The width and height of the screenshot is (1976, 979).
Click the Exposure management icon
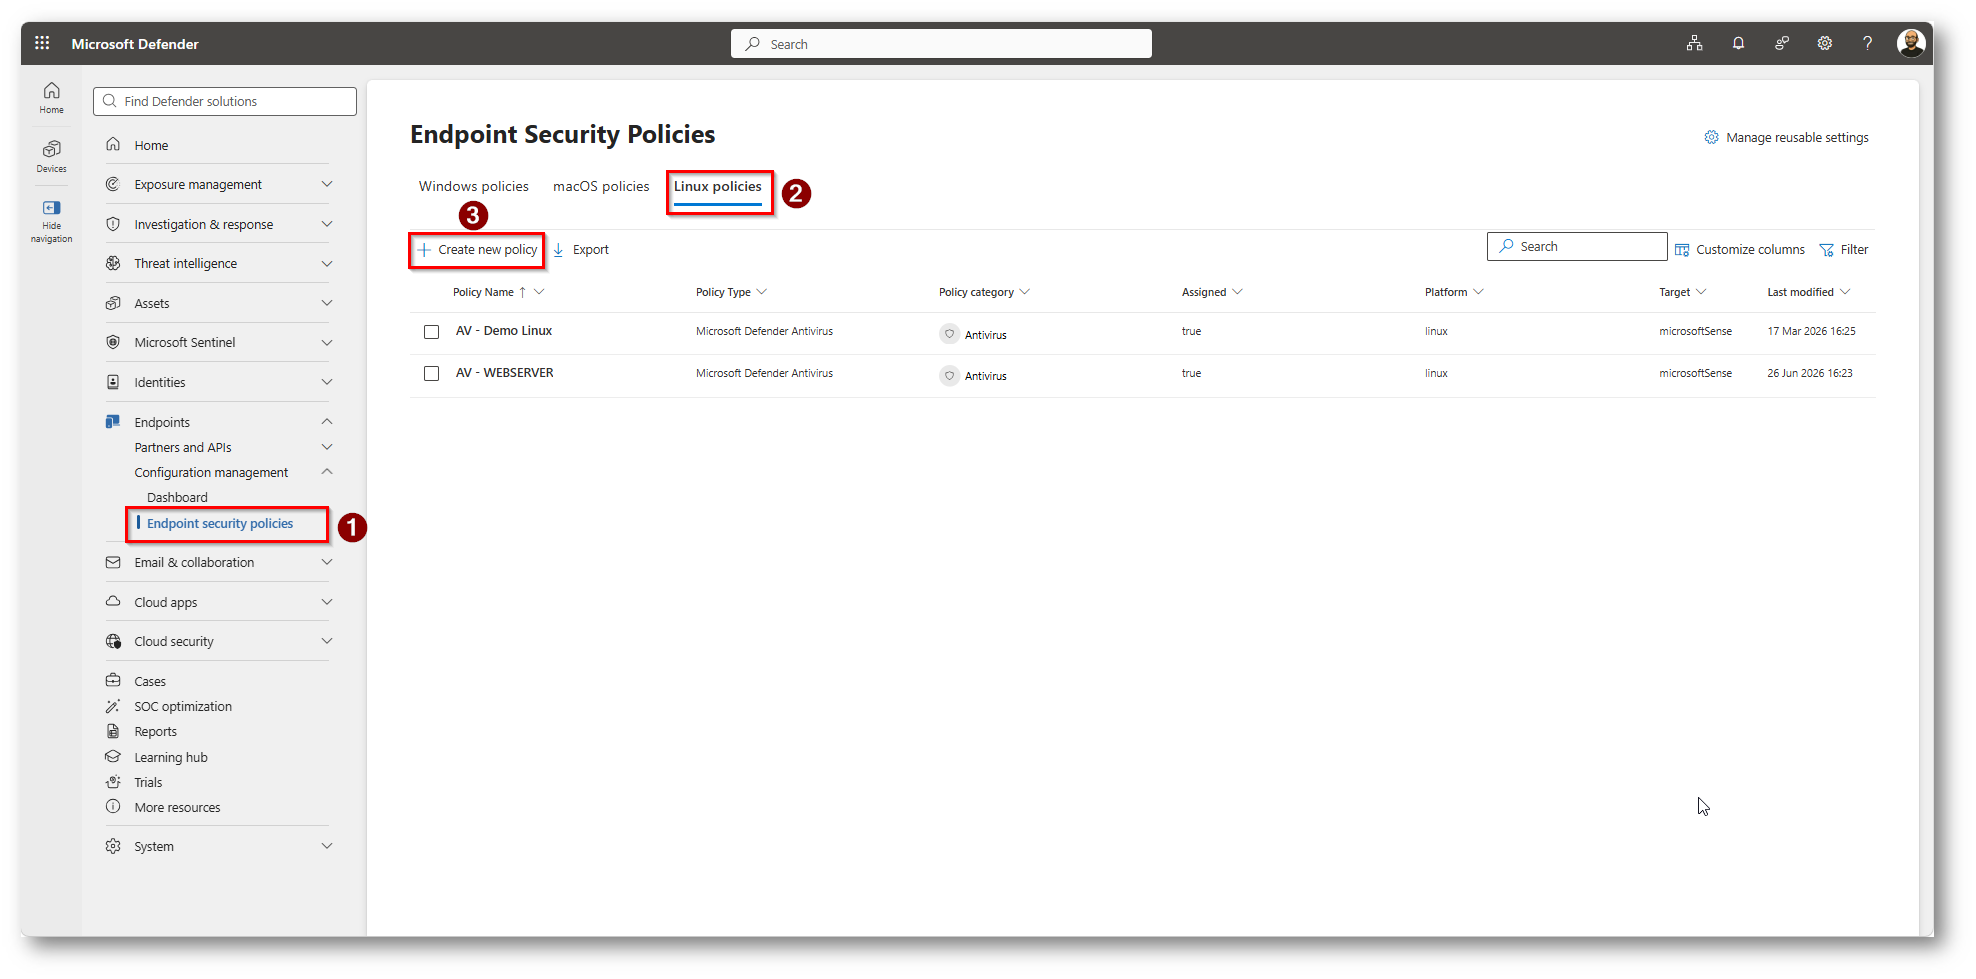tap(113, 184)
